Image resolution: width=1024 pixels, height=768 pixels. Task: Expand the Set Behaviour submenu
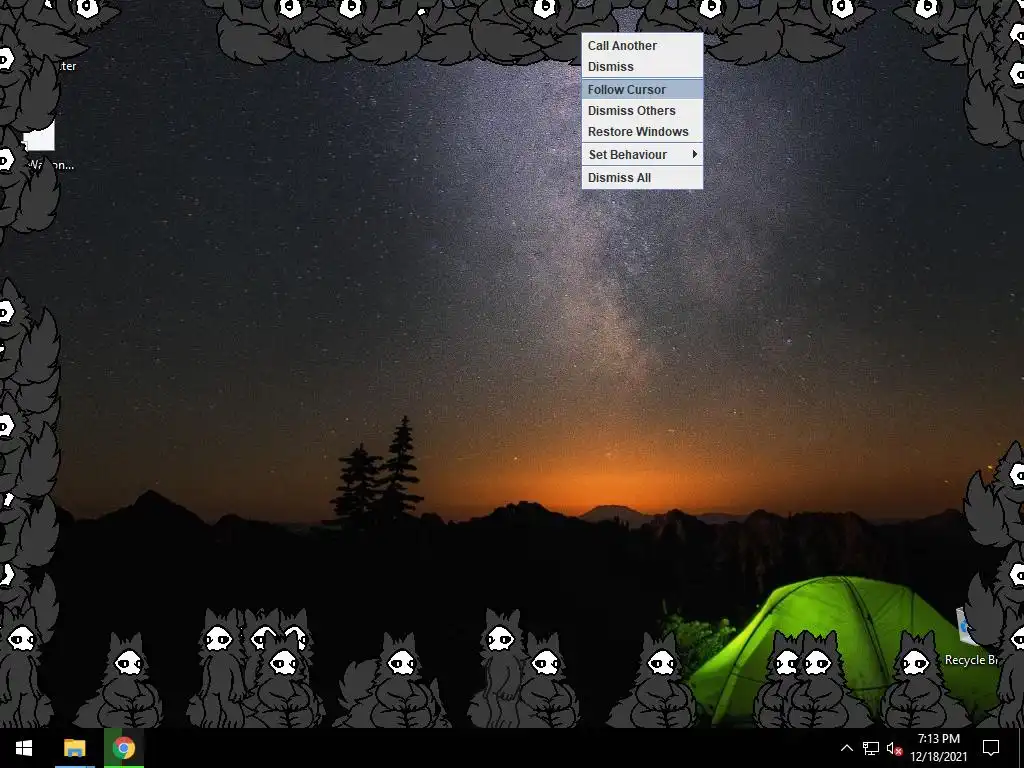click(x=642, y=155)
